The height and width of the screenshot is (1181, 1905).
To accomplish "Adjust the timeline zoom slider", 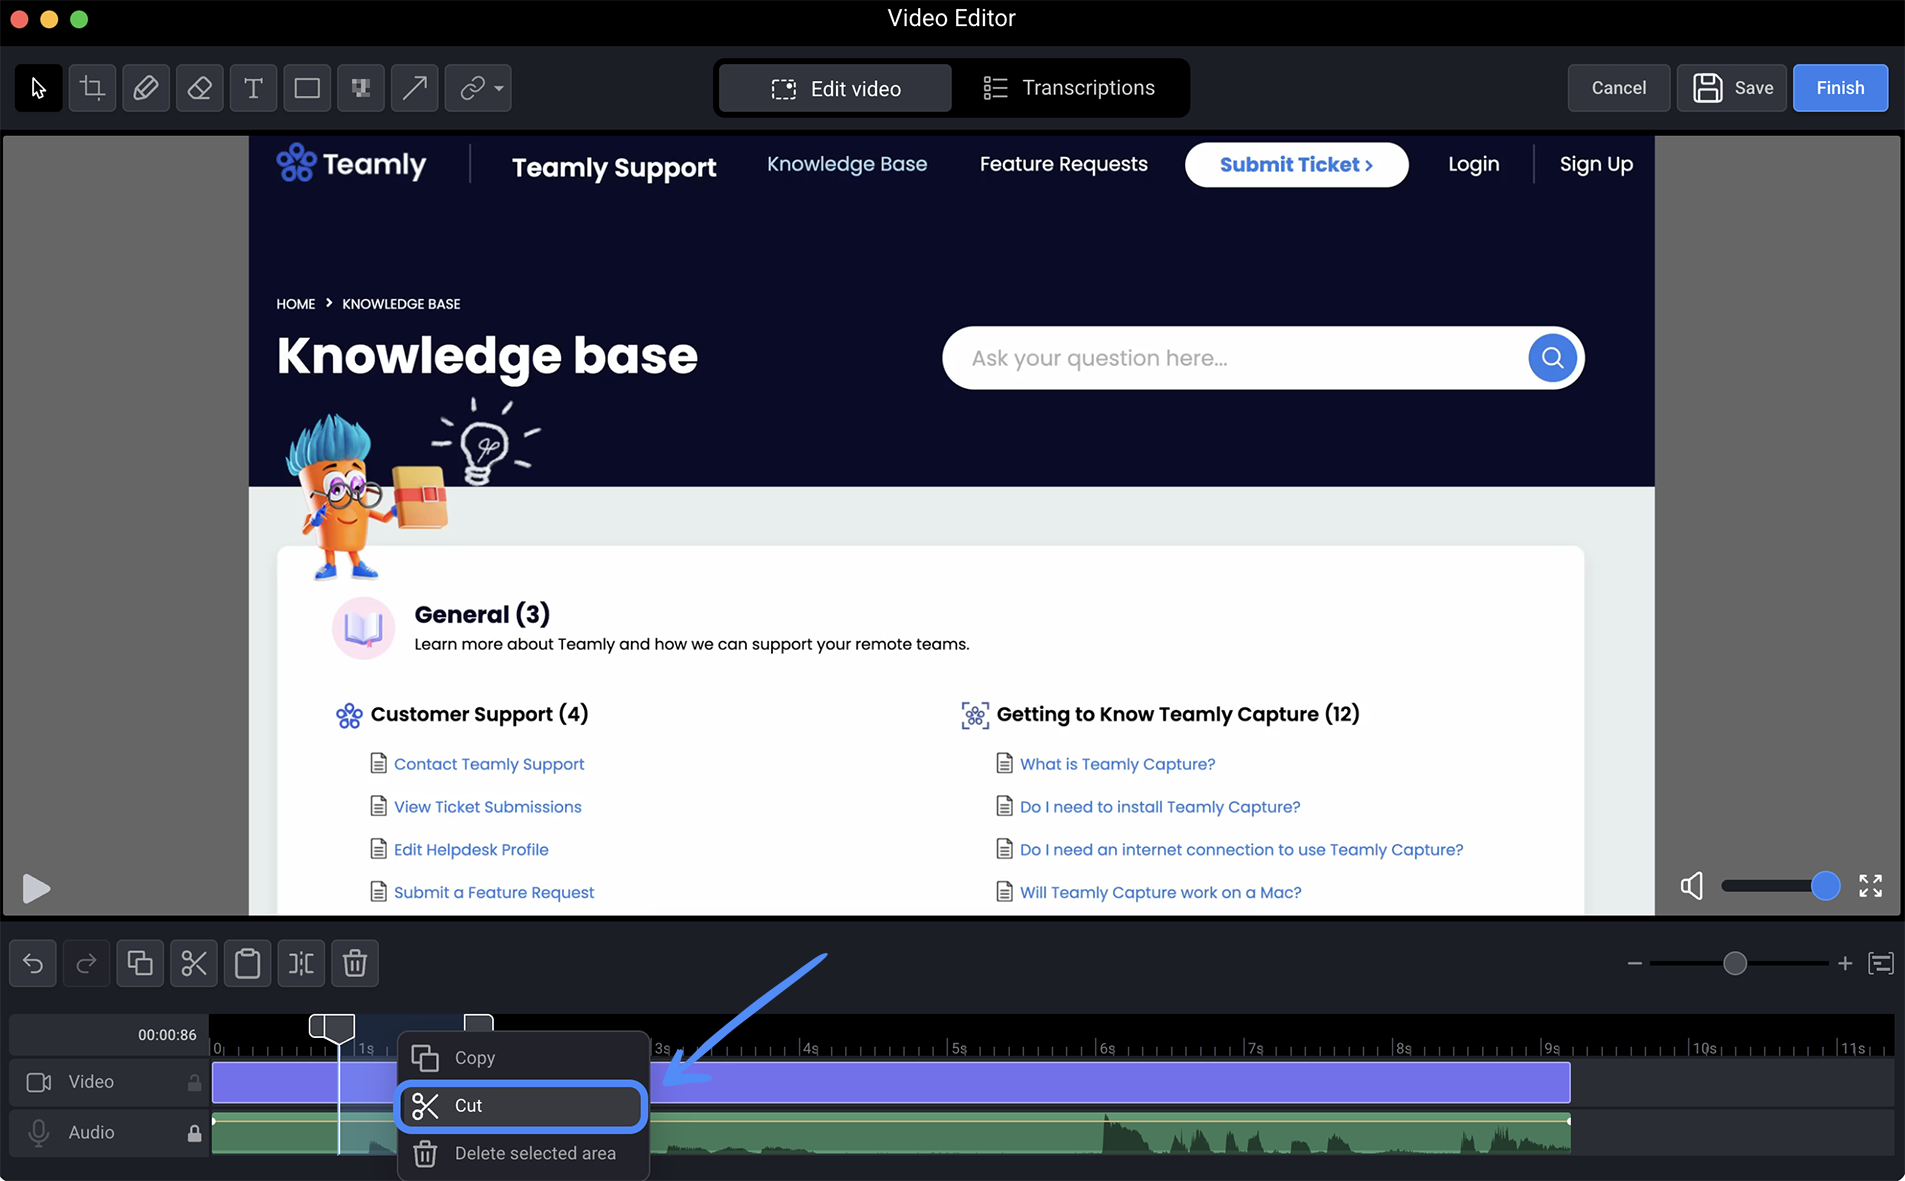I will pyautogui.click(x=1739, y=964).
